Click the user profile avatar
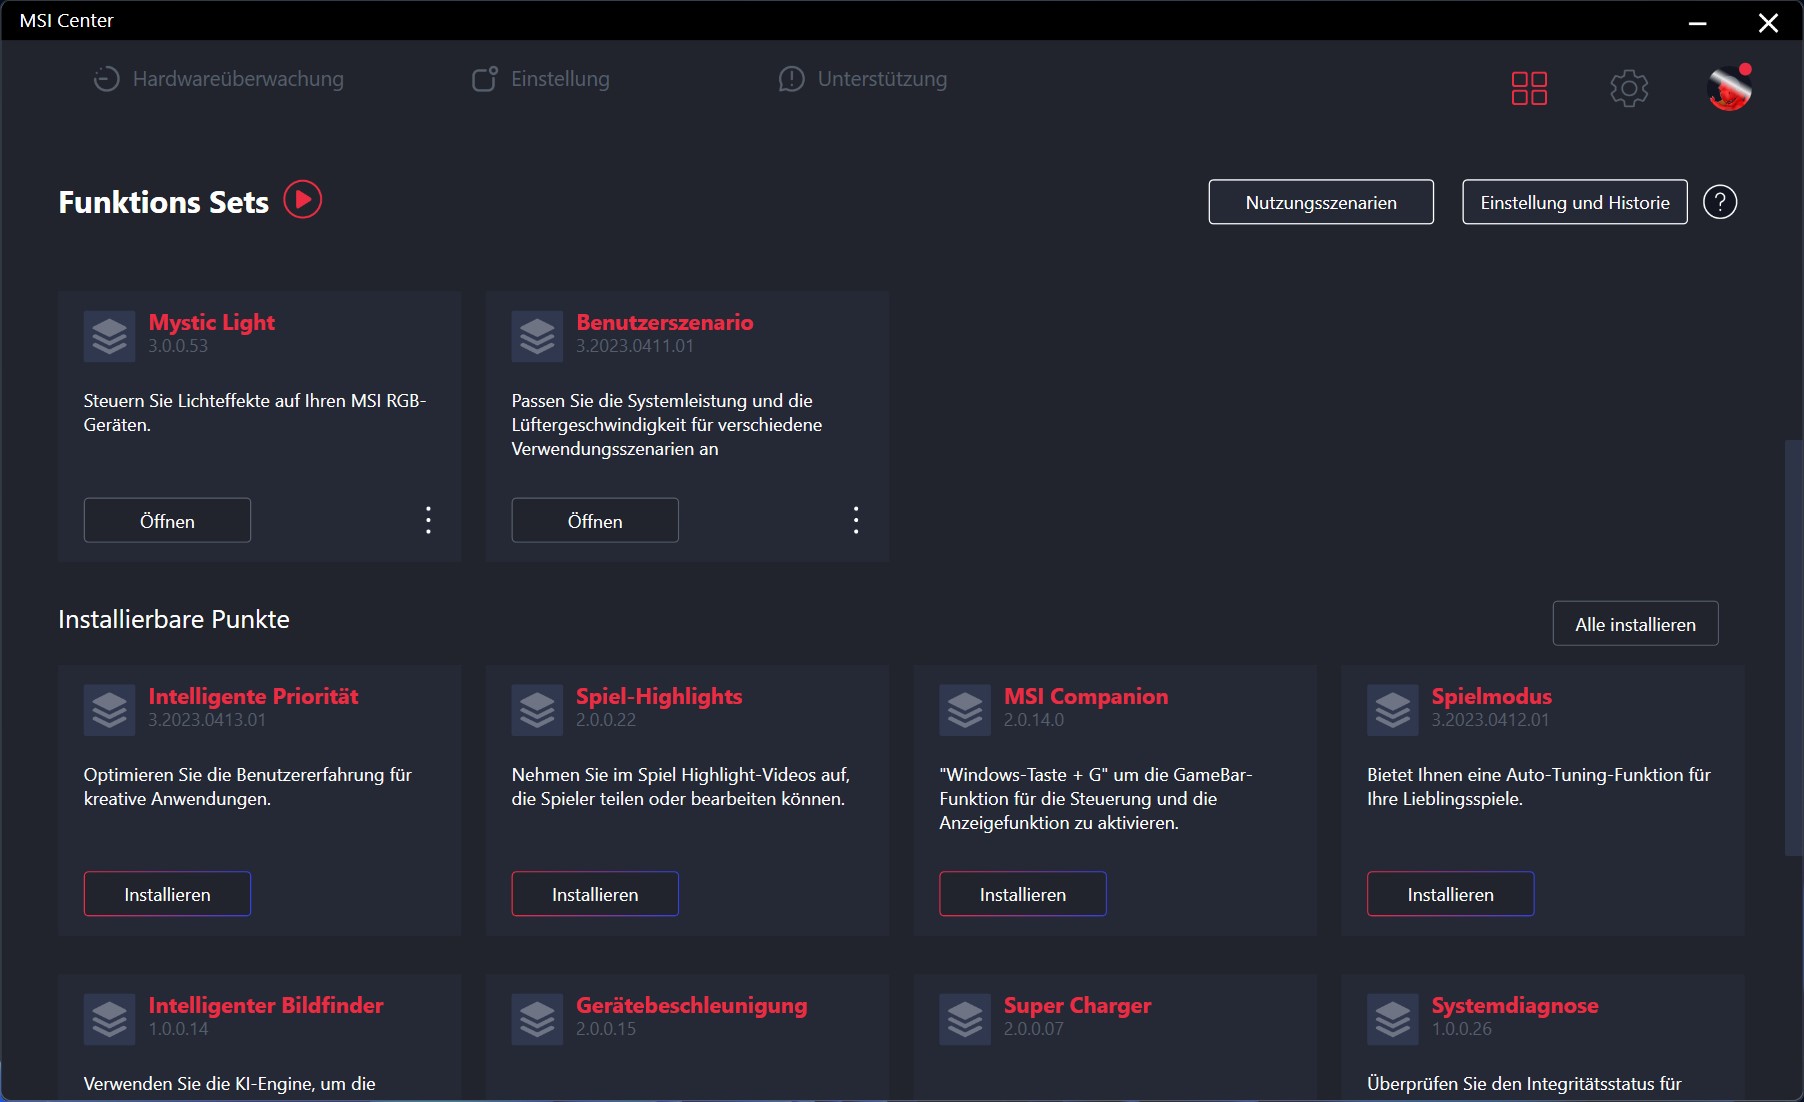Viewport: 1804px width, 1102px height. tap(1729, 89)
